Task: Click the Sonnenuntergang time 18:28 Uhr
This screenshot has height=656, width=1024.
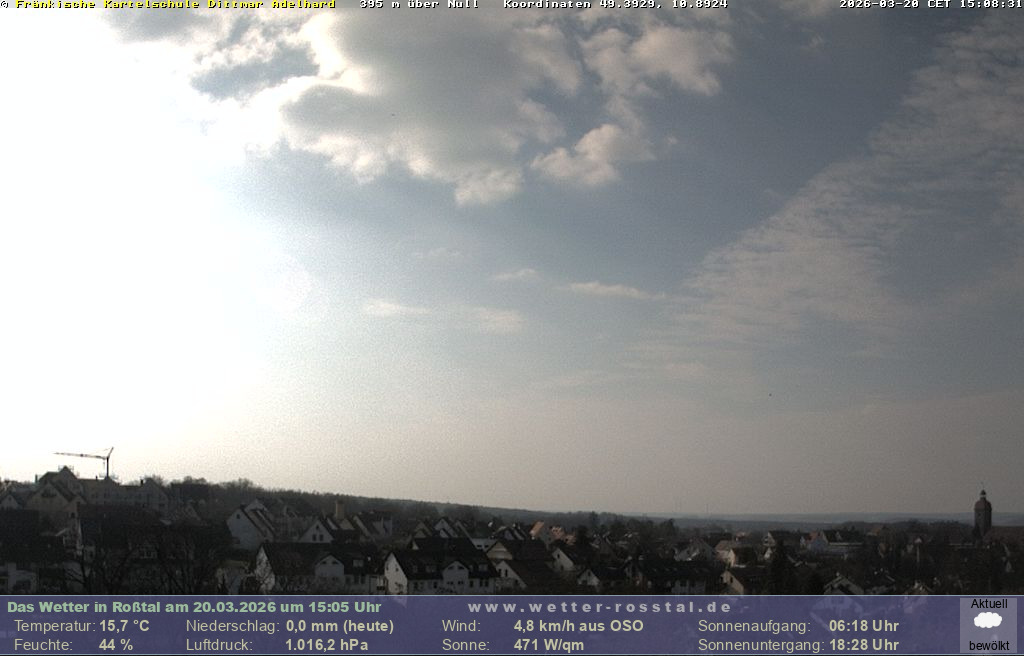Action: [x=863, y=645]
